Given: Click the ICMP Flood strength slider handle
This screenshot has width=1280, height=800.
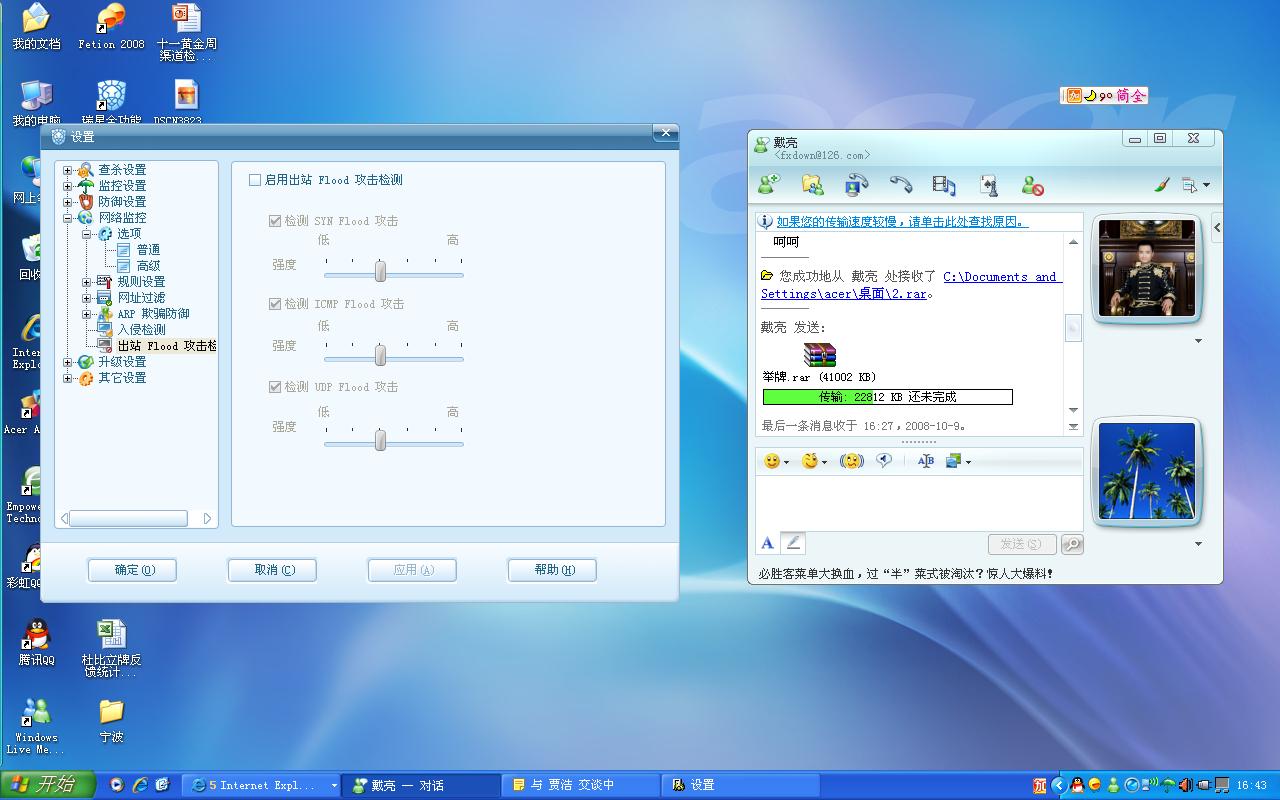Looking at the screenshot, I should [380, 355].
